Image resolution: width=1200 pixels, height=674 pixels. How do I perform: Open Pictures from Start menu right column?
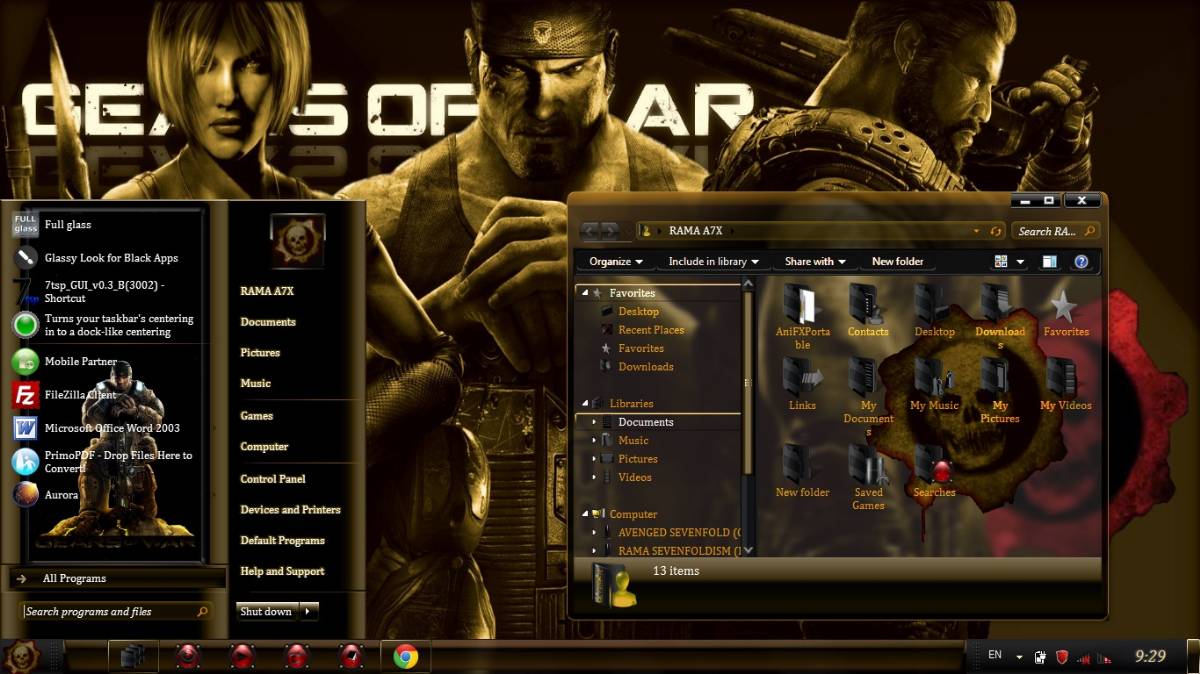pos(260,352)
